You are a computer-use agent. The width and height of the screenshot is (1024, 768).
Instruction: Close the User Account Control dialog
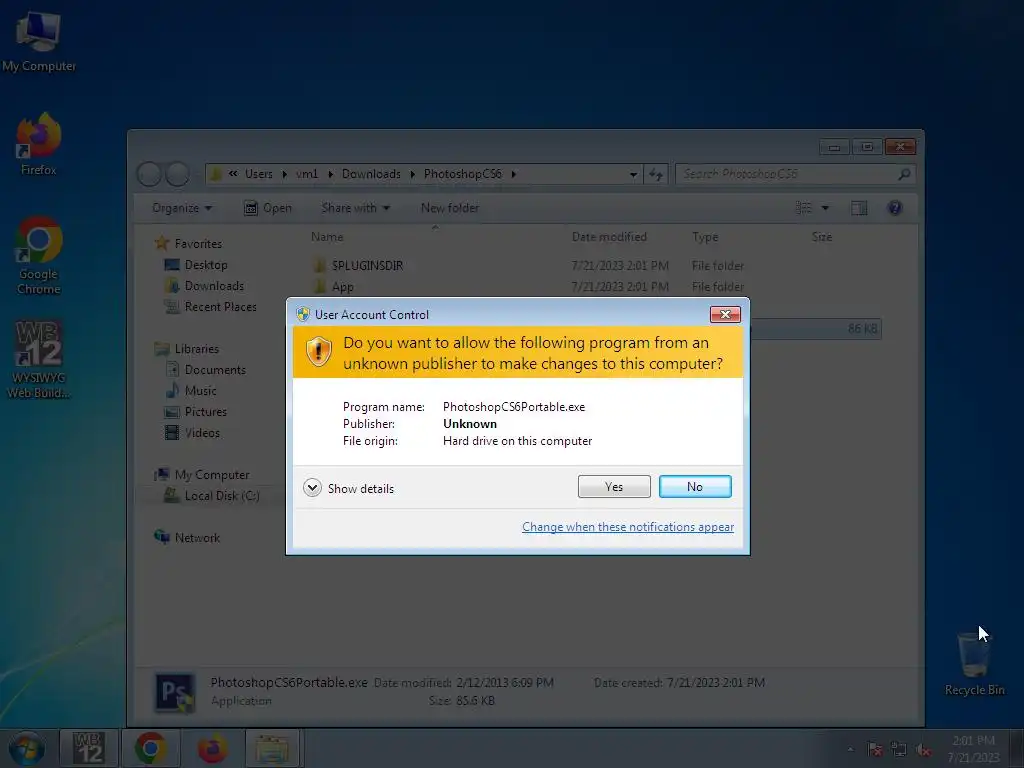[x=725, y=314]
